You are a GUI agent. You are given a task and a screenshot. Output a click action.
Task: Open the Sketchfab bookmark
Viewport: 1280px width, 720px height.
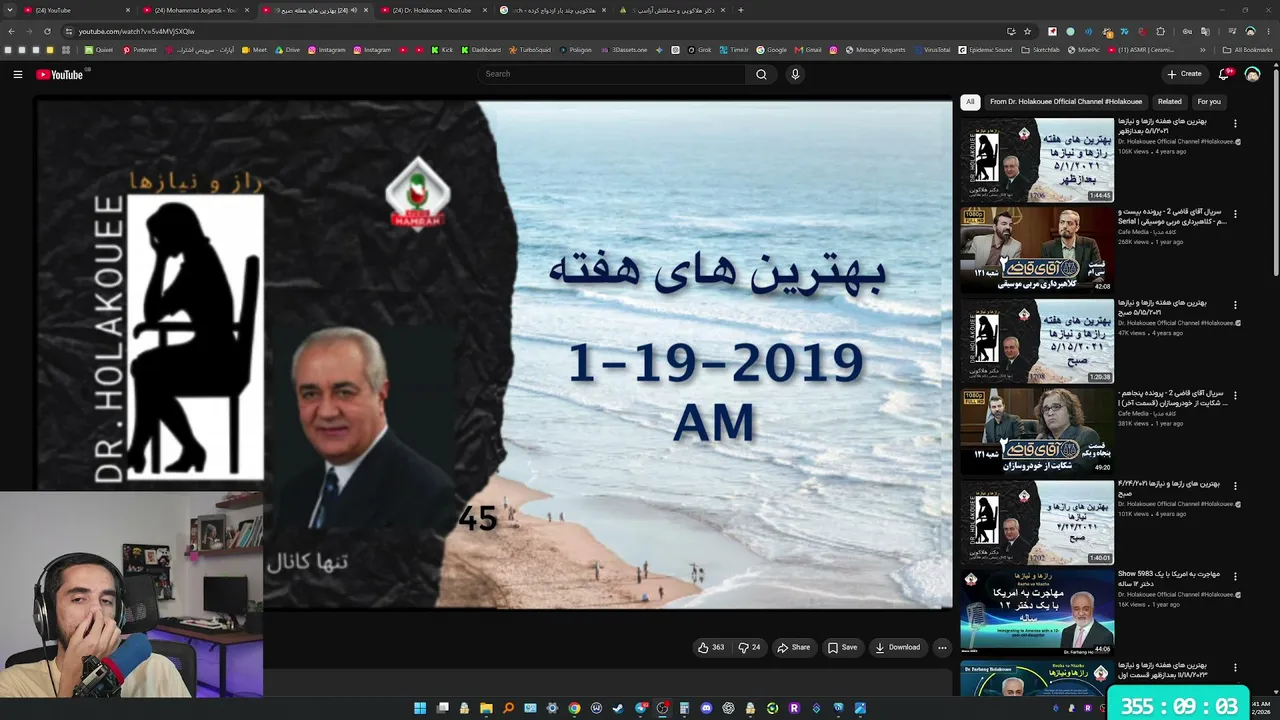pos(1040,49)
